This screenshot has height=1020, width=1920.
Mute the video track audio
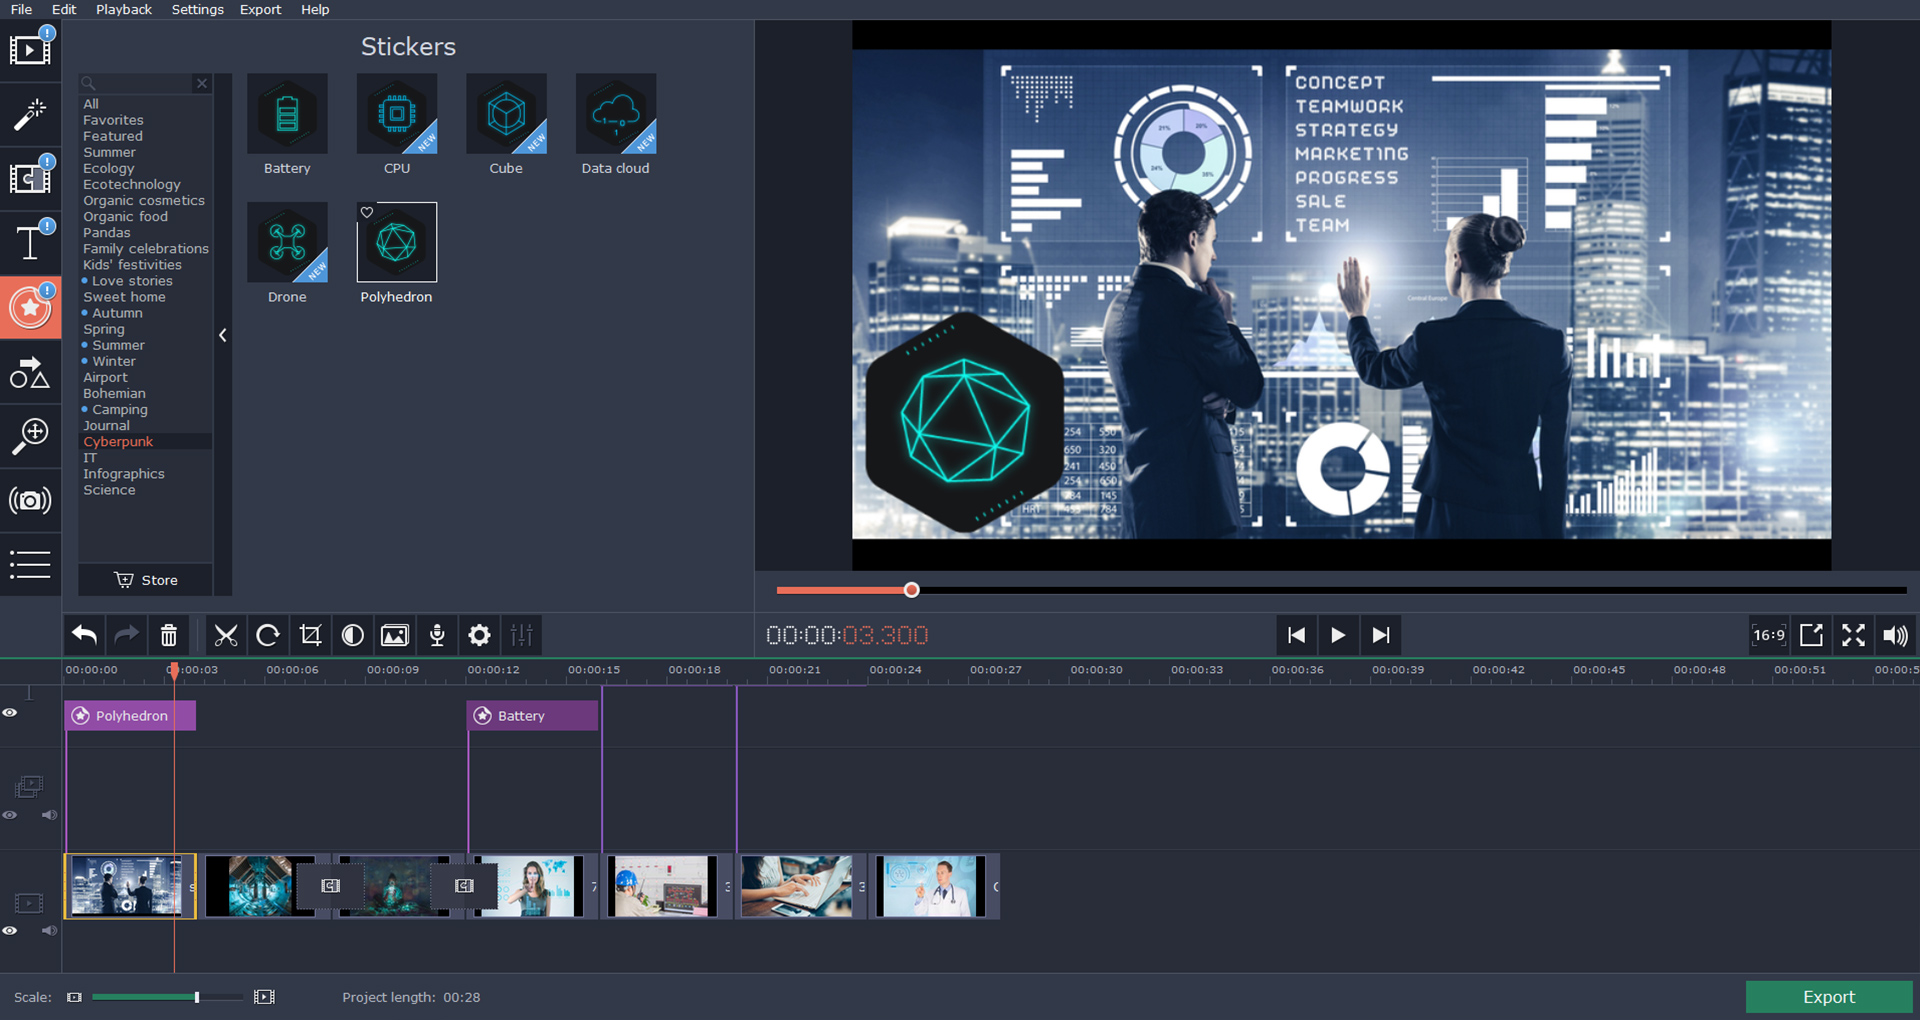click(x=49, y=930)
